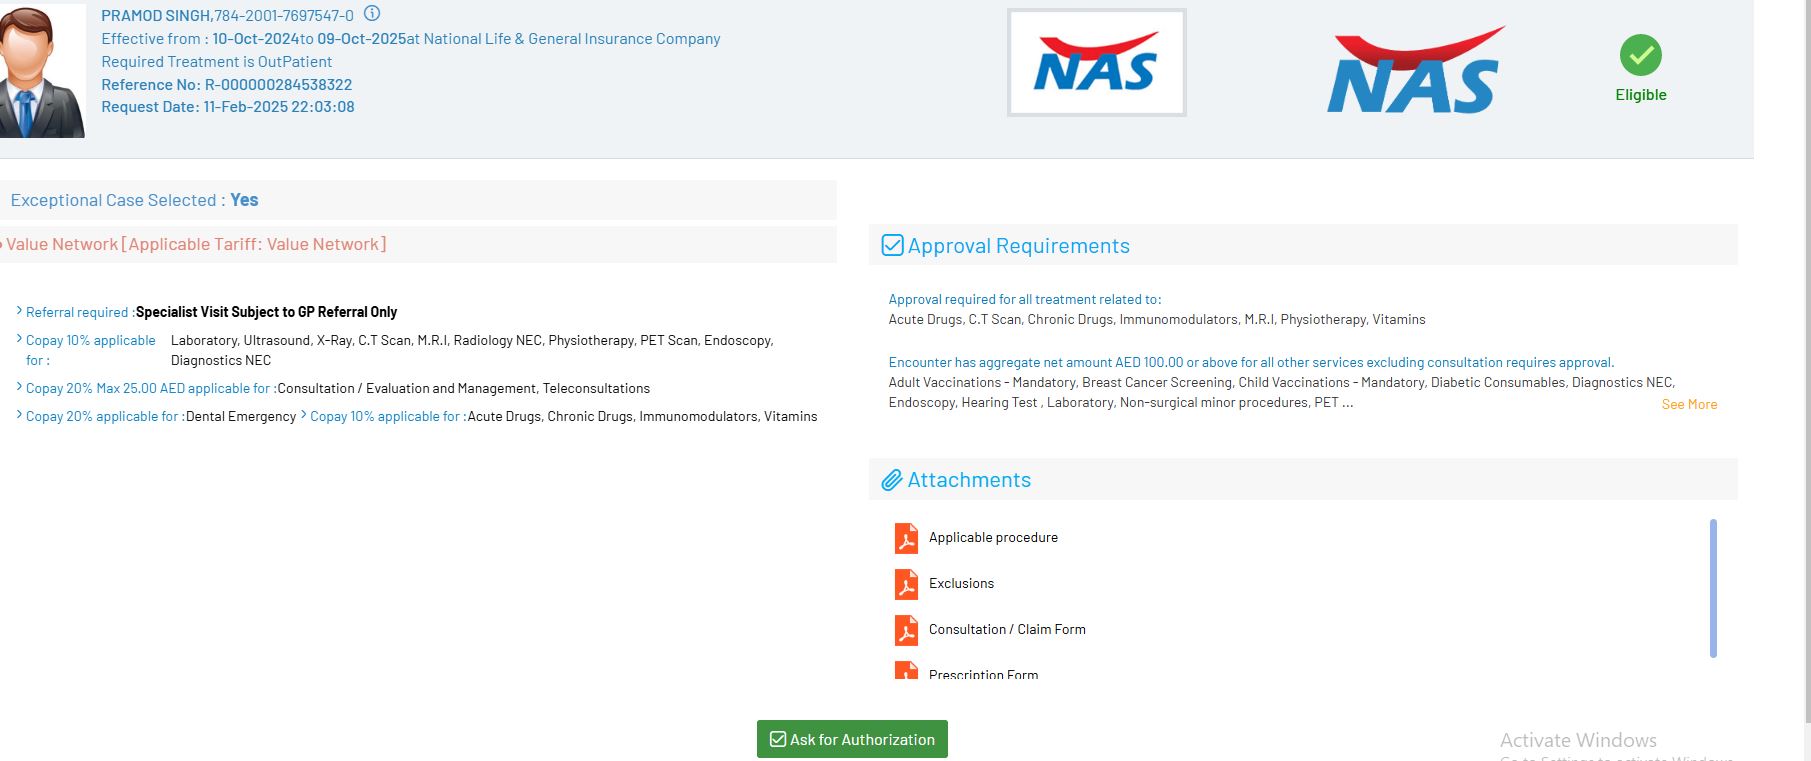The image size is (1811, 761).
Task: Click See More in Approval Requirements
Action: click(1689, 404)
